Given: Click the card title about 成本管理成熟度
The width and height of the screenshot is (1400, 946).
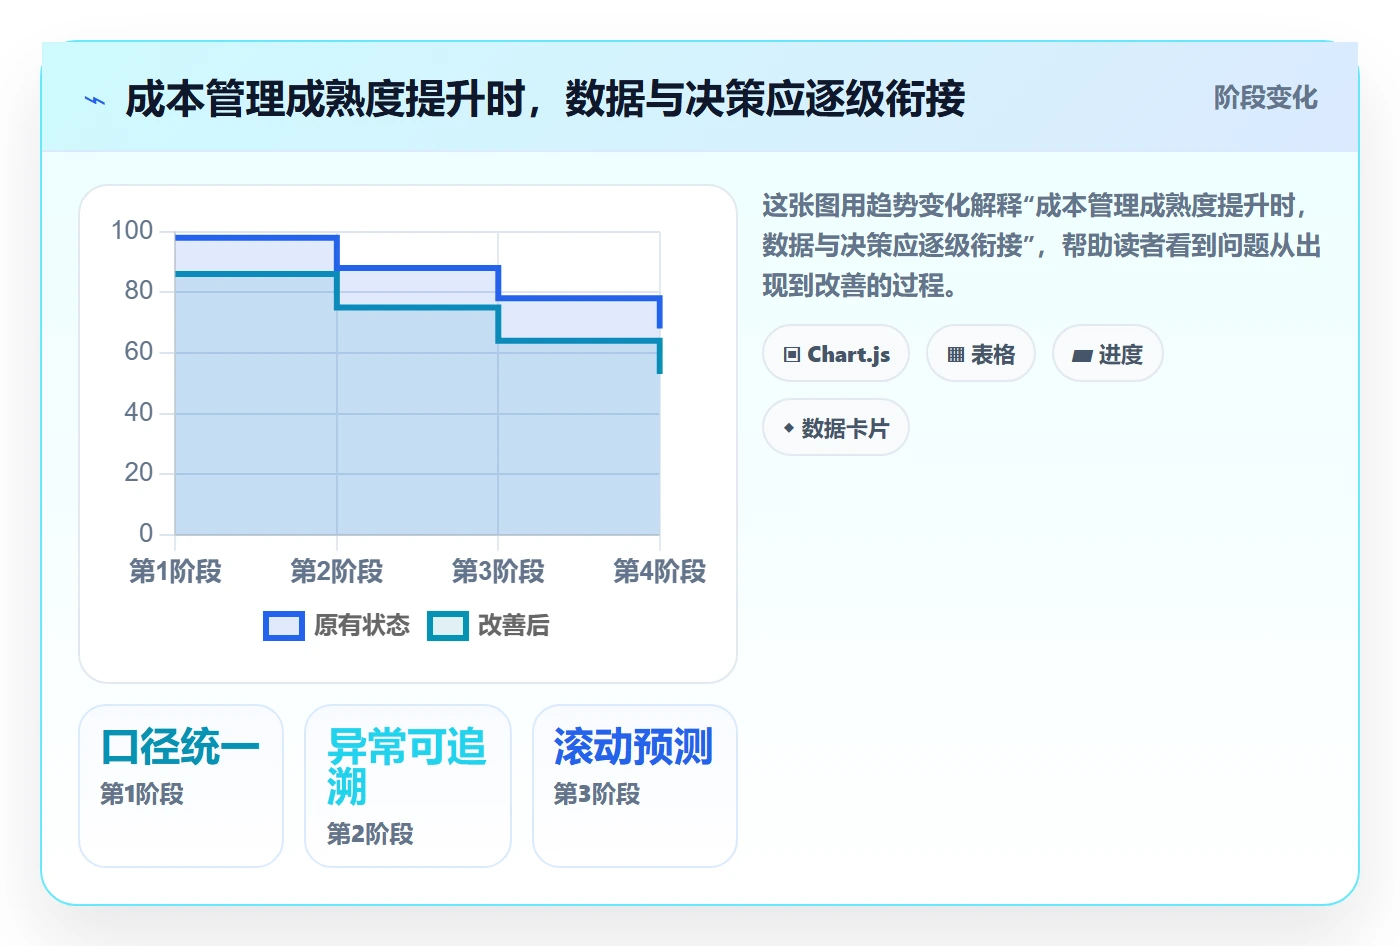Looking at the screenshot, I should [545, 99].
